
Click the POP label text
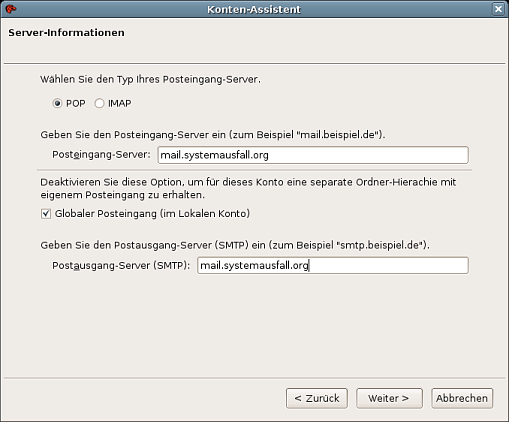76,103
